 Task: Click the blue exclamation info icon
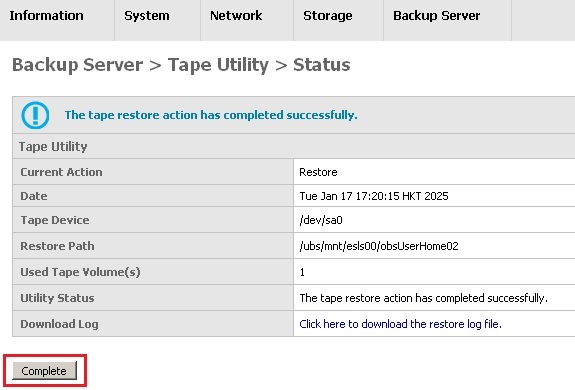point(35,115)
